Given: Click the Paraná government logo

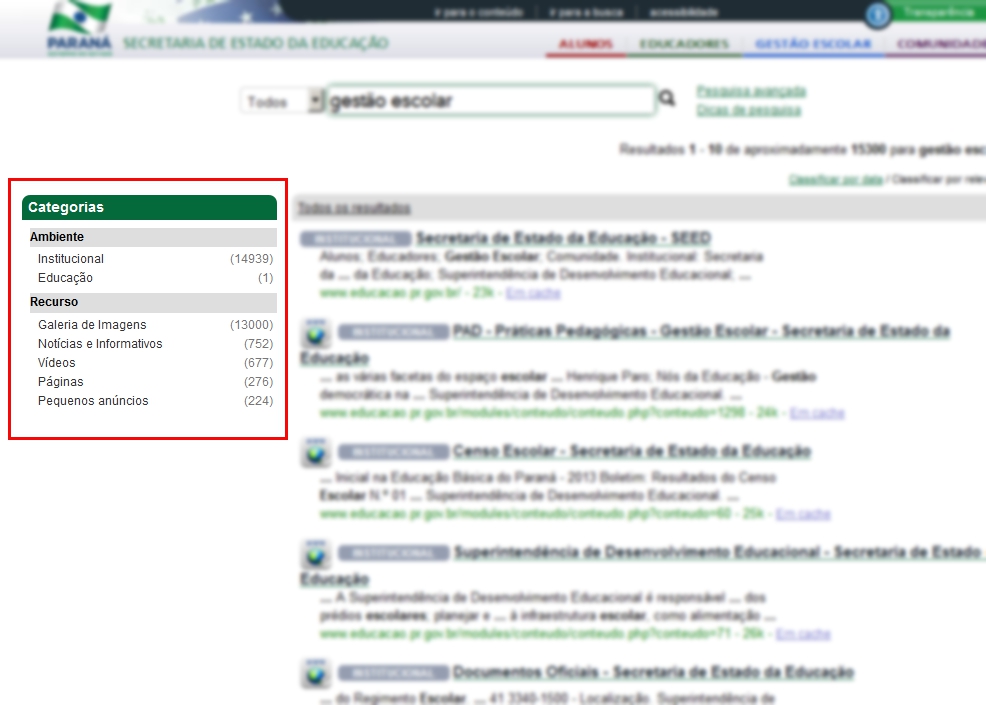Looking at the screenshot, I should coord(79,29).
